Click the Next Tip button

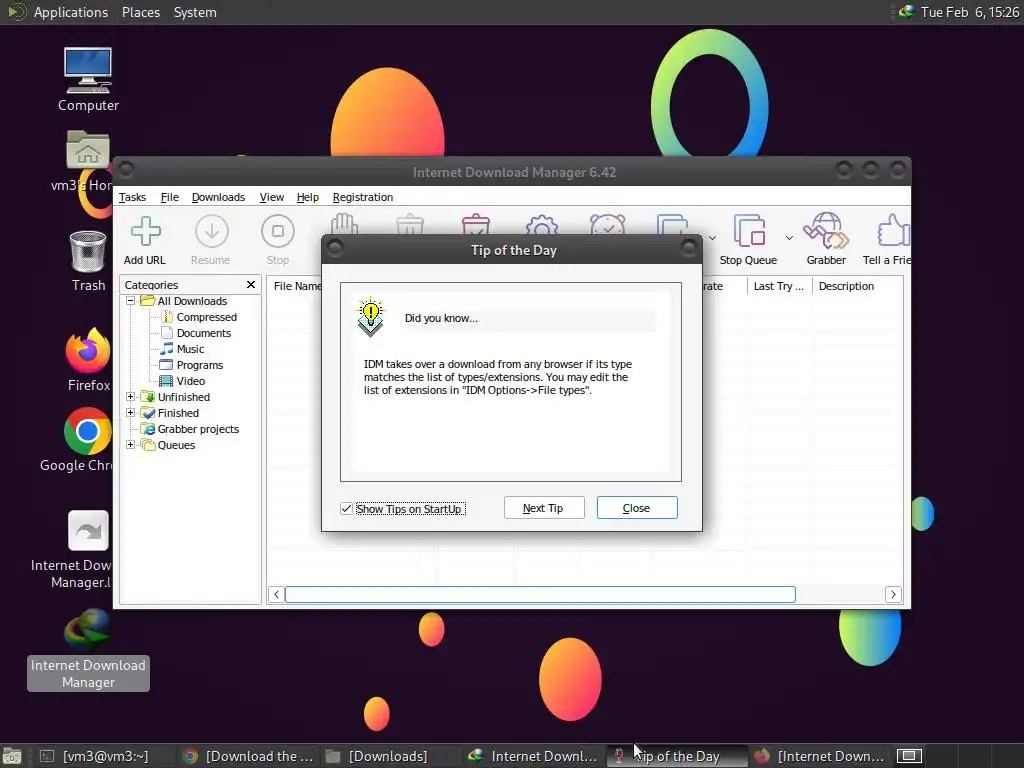point(544,508)
